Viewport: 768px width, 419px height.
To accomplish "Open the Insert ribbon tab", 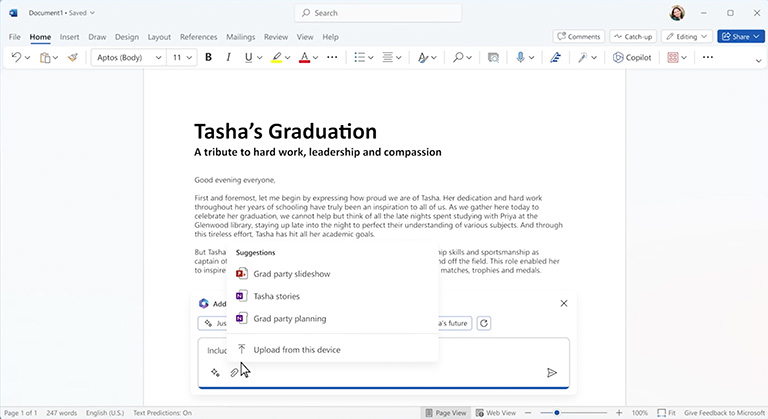I will coord(69,37).
